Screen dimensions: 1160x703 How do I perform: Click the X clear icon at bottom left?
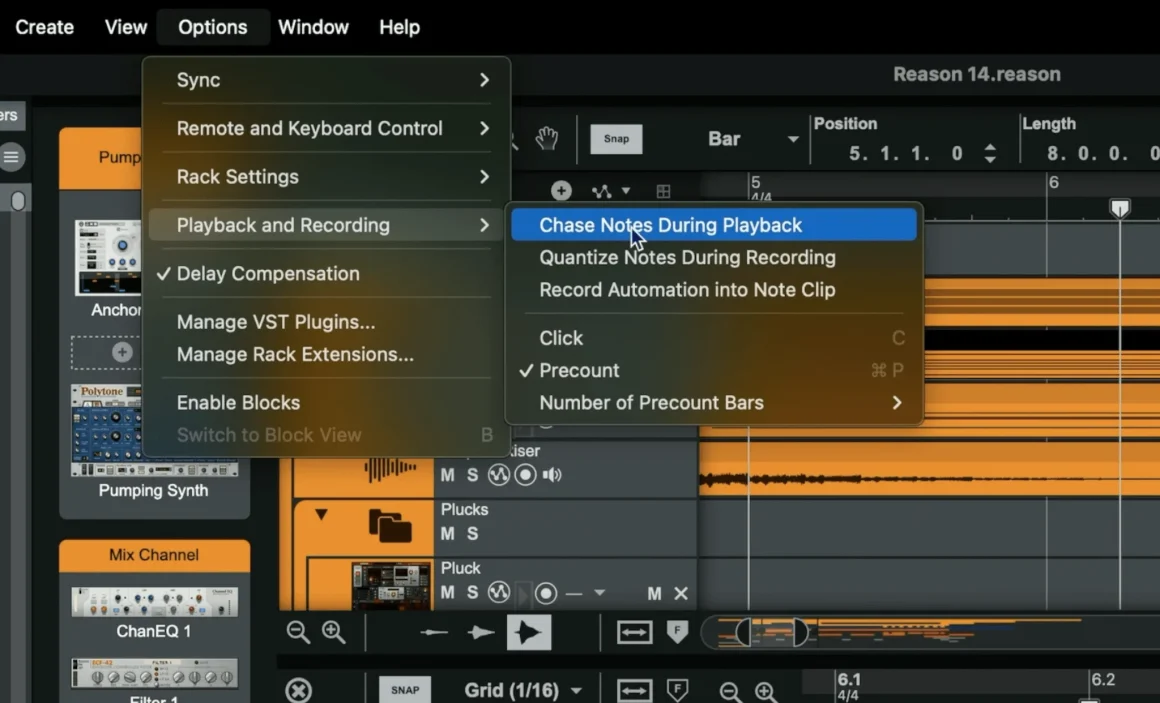296,690
